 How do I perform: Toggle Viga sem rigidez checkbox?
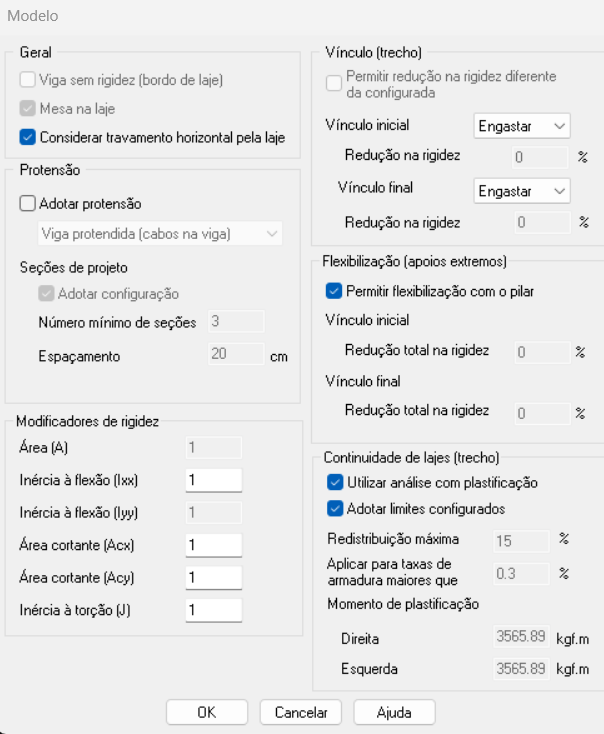pyautogui.click(x=27, y=81)
